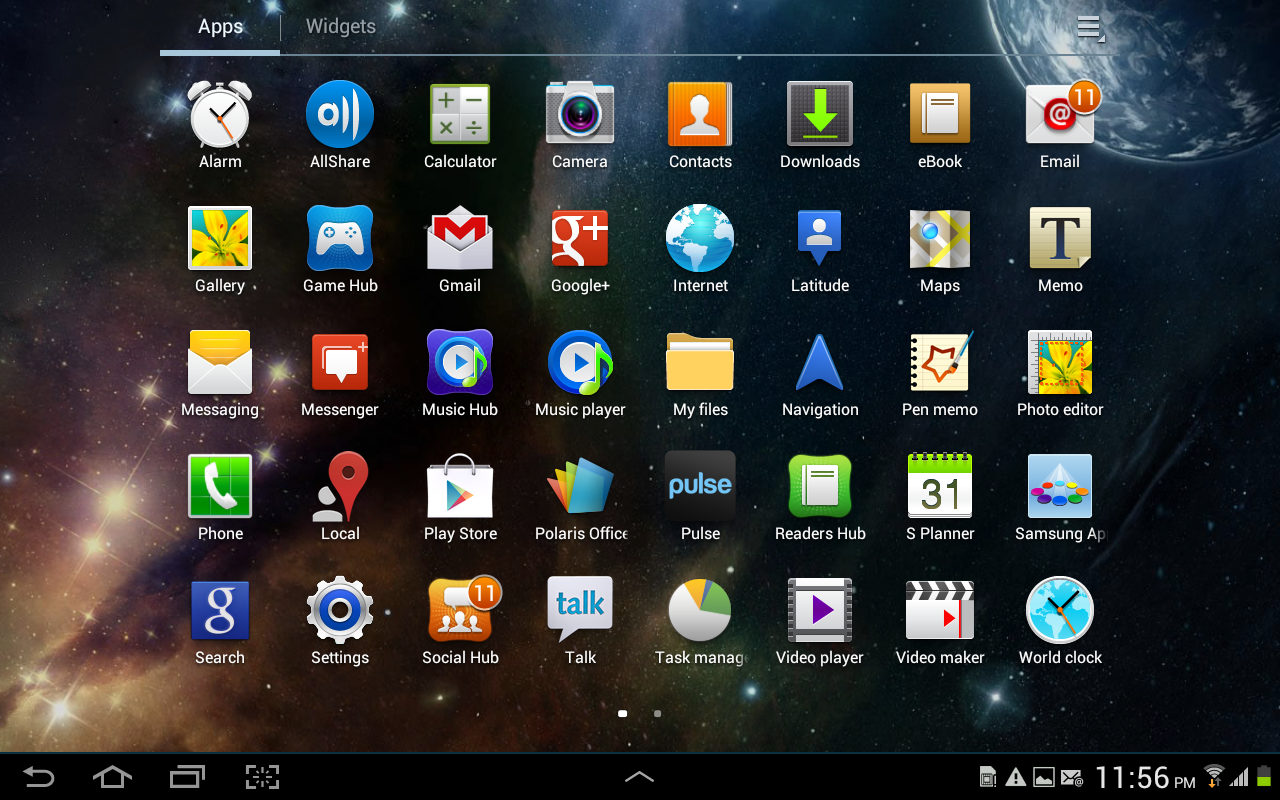The width and height of the screenshot is (1280, 800).
Task: Open the Settings app
Action: point(340,621)
